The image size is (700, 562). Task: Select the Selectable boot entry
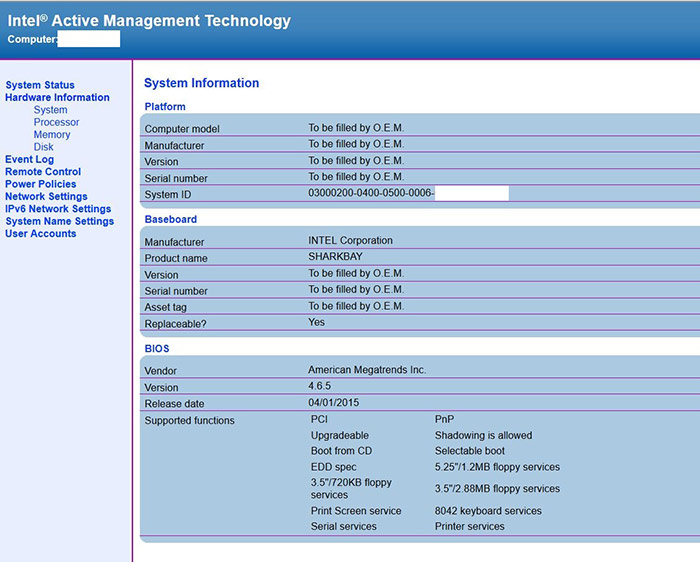pos(470,451)
